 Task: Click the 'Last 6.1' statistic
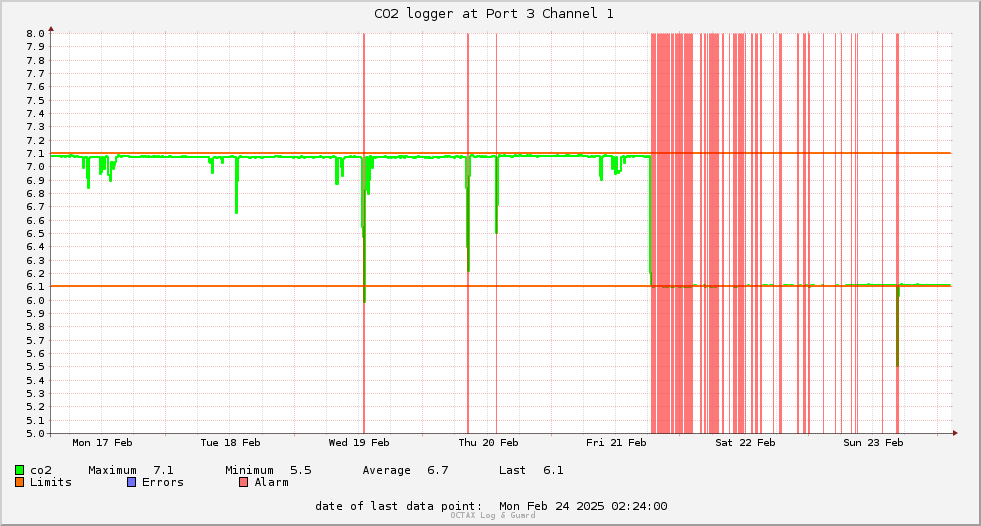point(531,470)
